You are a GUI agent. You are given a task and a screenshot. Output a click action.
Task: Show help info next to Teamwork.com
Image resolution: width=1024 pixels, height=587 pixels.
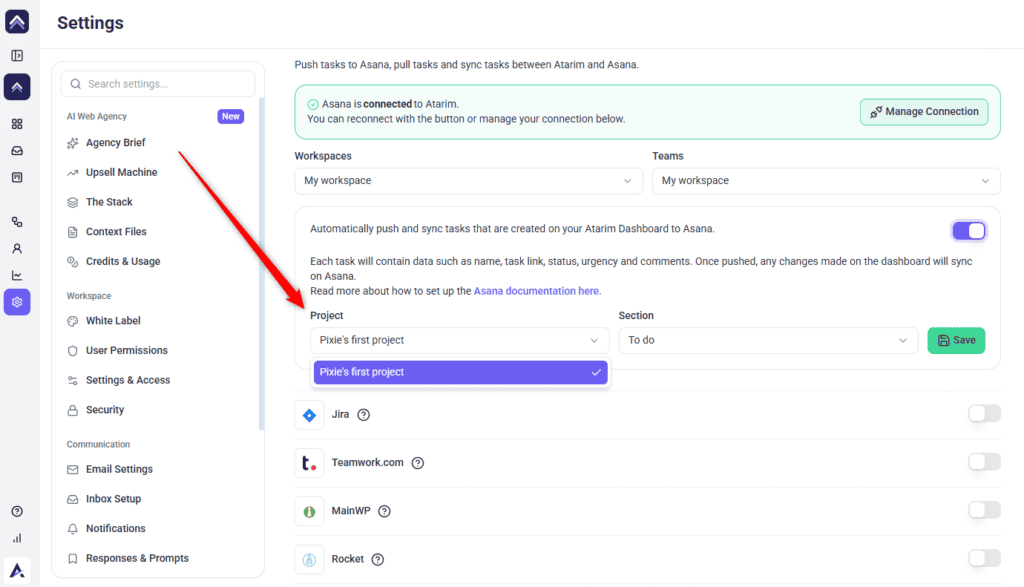tap(418, 463)
